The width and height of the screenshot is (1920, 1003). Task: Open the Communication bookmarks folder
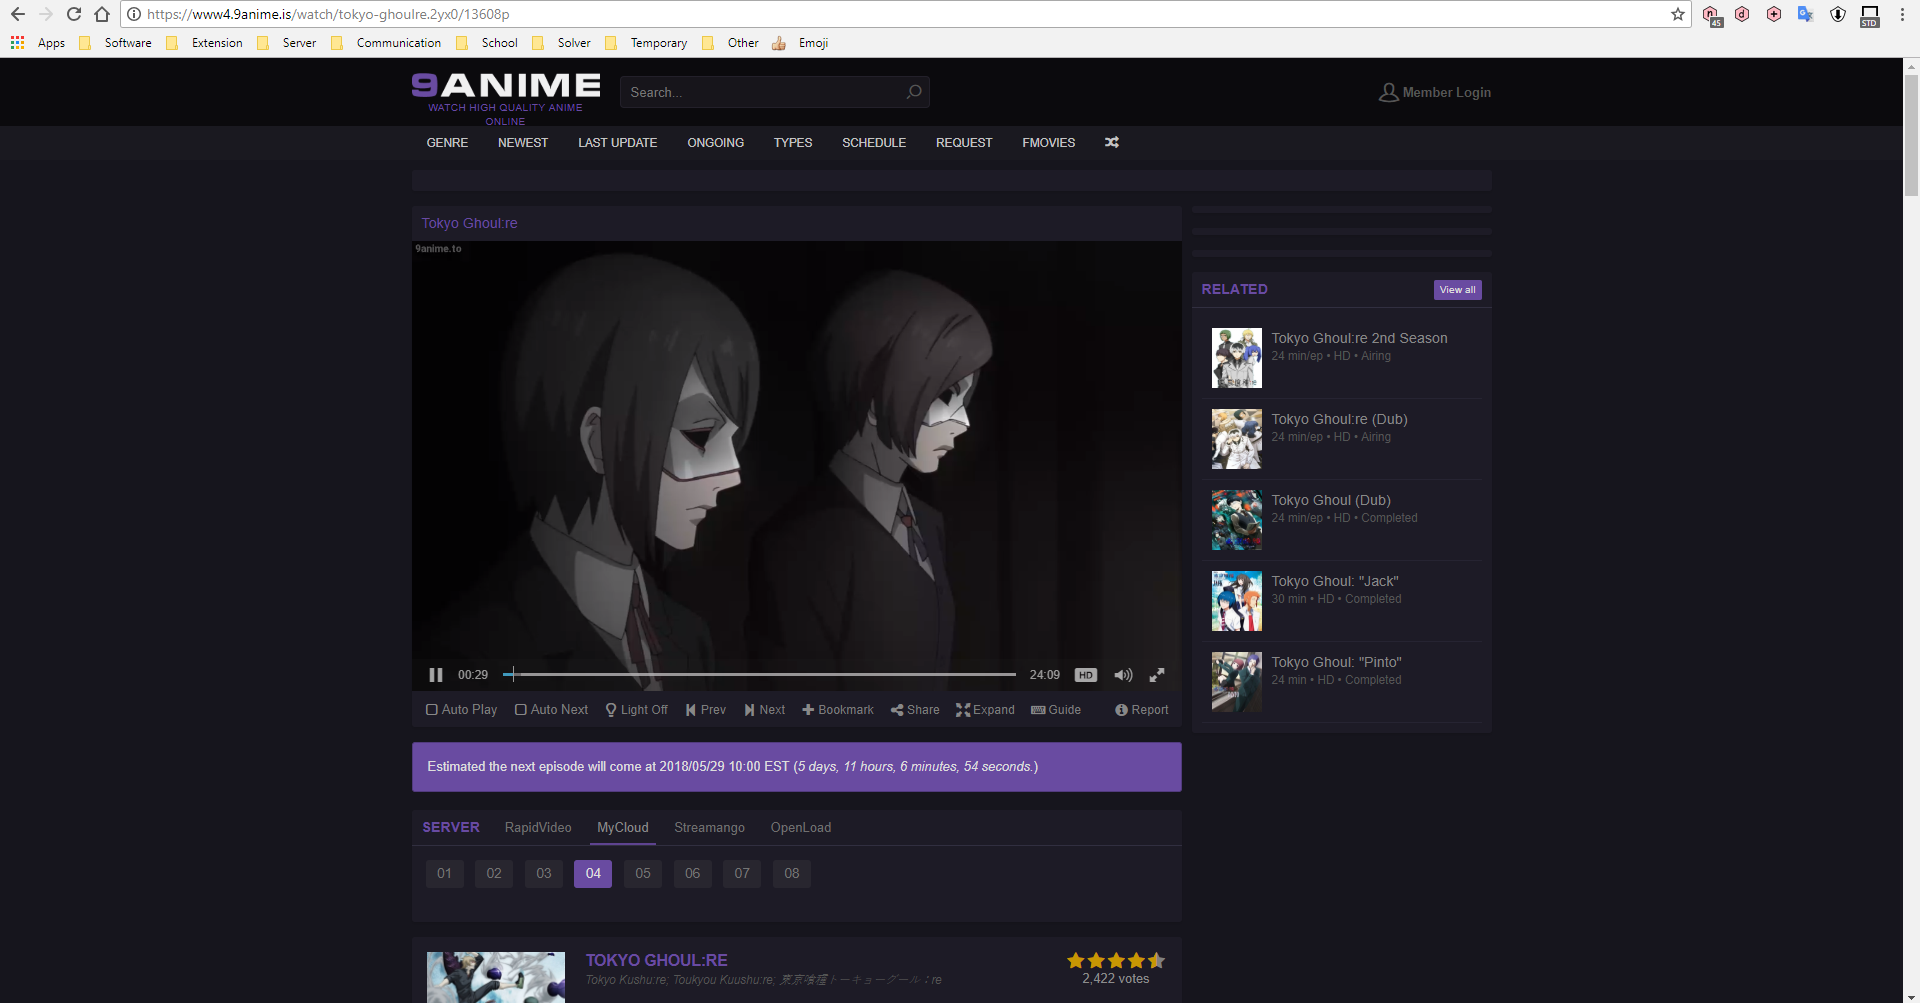click(386, 43)
